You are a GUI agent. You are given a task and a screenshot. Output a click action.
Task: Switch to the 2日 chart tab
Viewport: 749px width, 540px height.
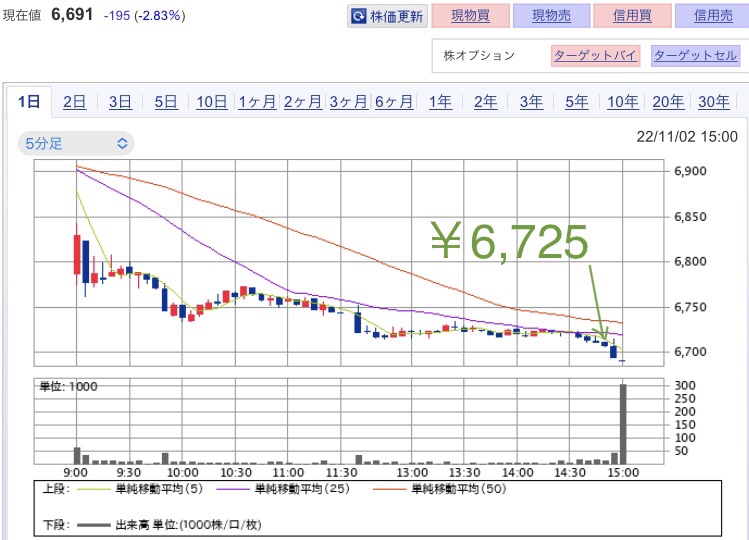point(75,102)
